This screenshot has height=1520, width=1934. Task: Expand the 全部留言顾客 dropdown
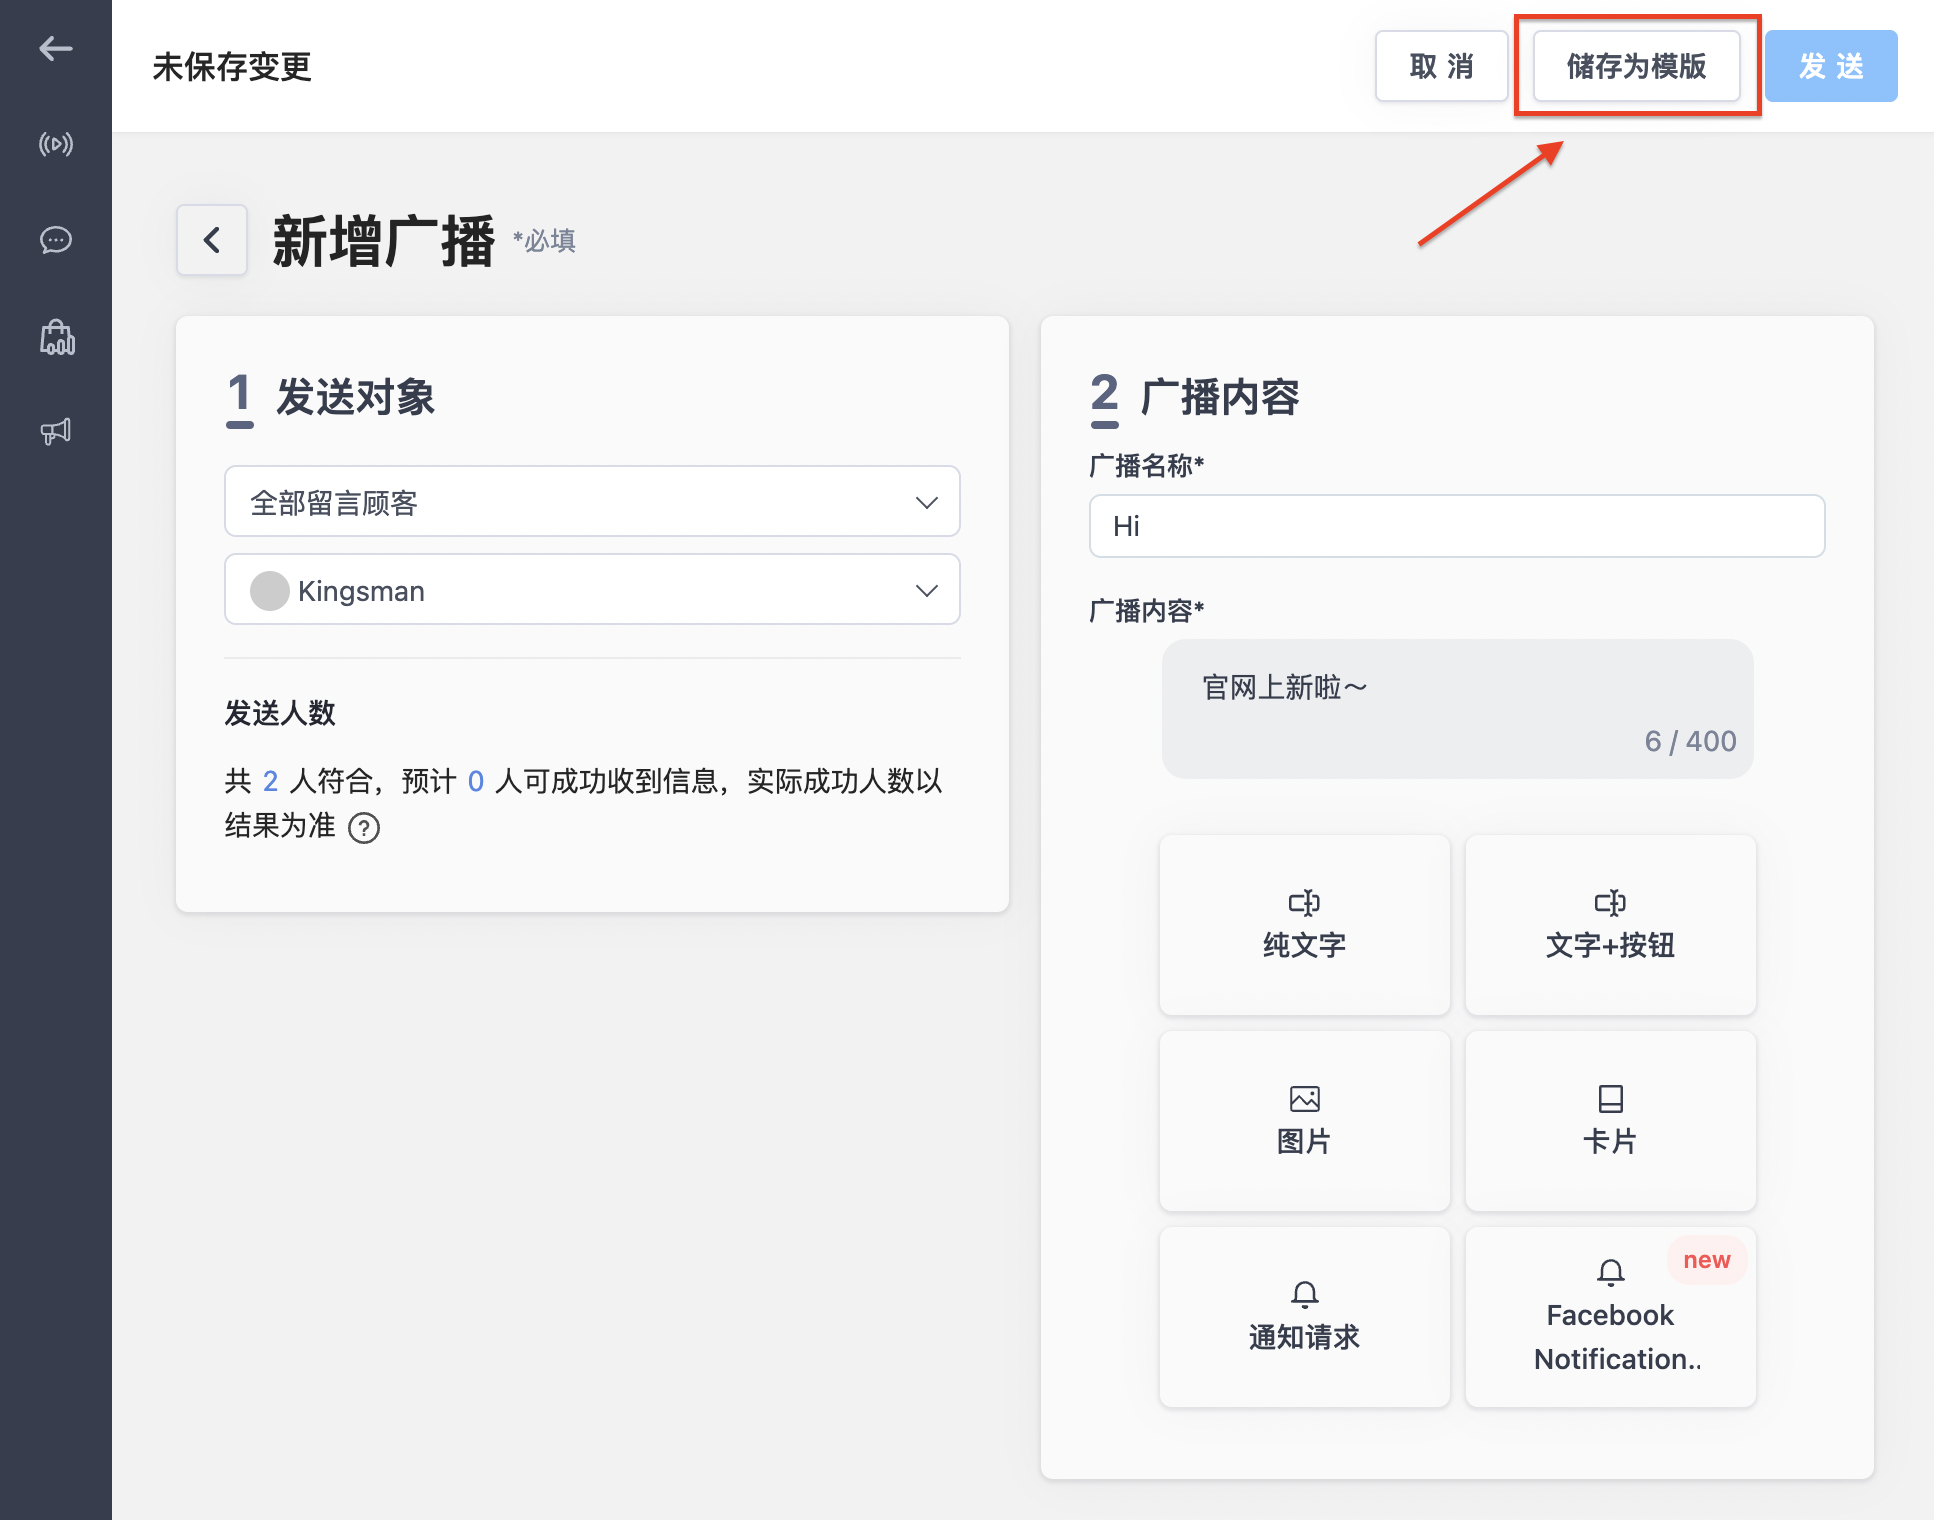[x=592, y=502]
